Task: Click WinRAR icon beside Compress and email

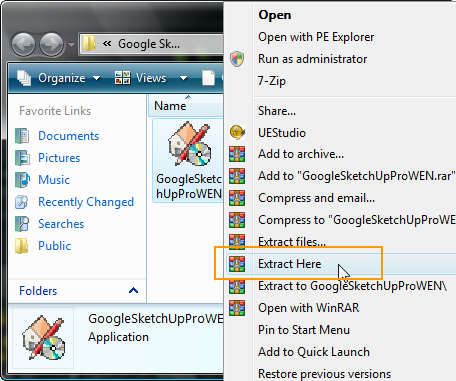Action: (x=237, y=198)
